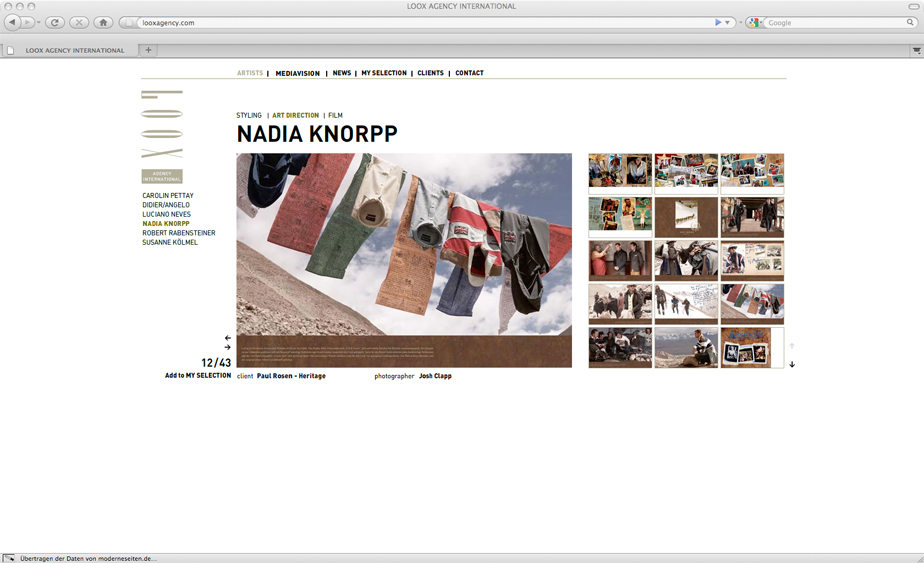Click the browser home button
Image resolution: width=924 pixels, height=563 pixels.
[103, 22]
